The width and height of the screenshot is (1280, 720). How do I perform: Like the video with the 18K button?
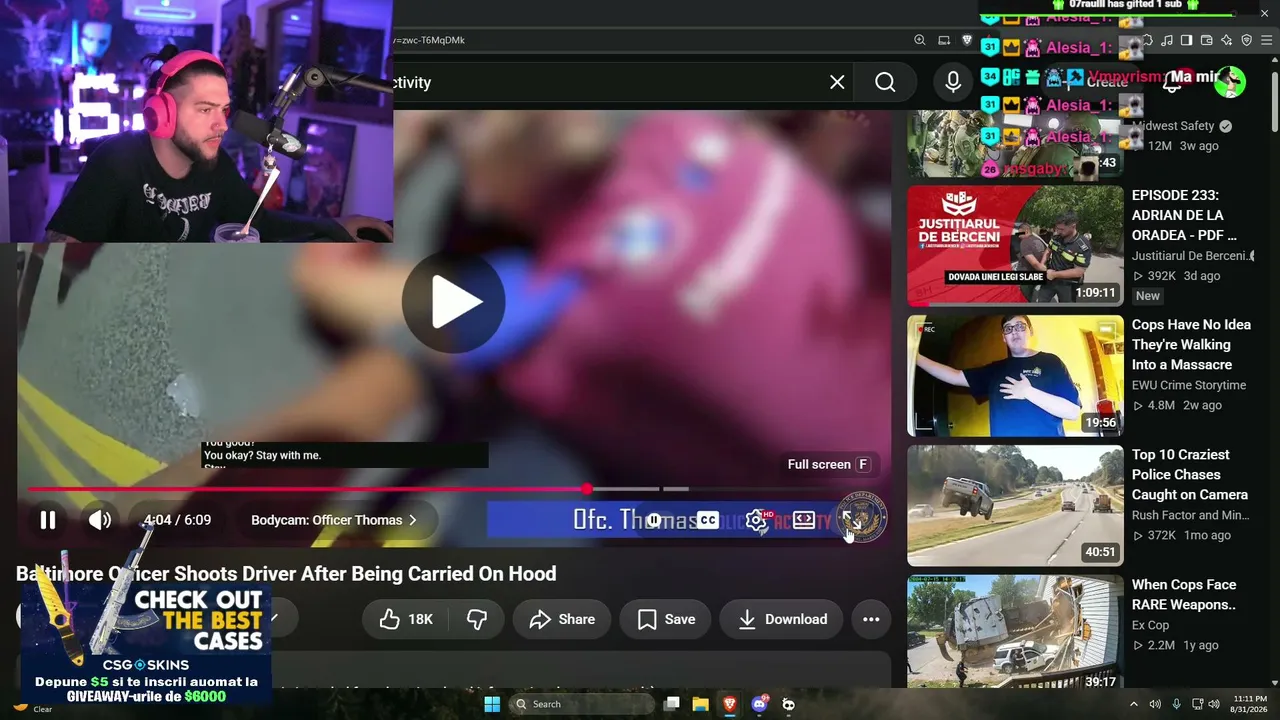tap(406, 620)
